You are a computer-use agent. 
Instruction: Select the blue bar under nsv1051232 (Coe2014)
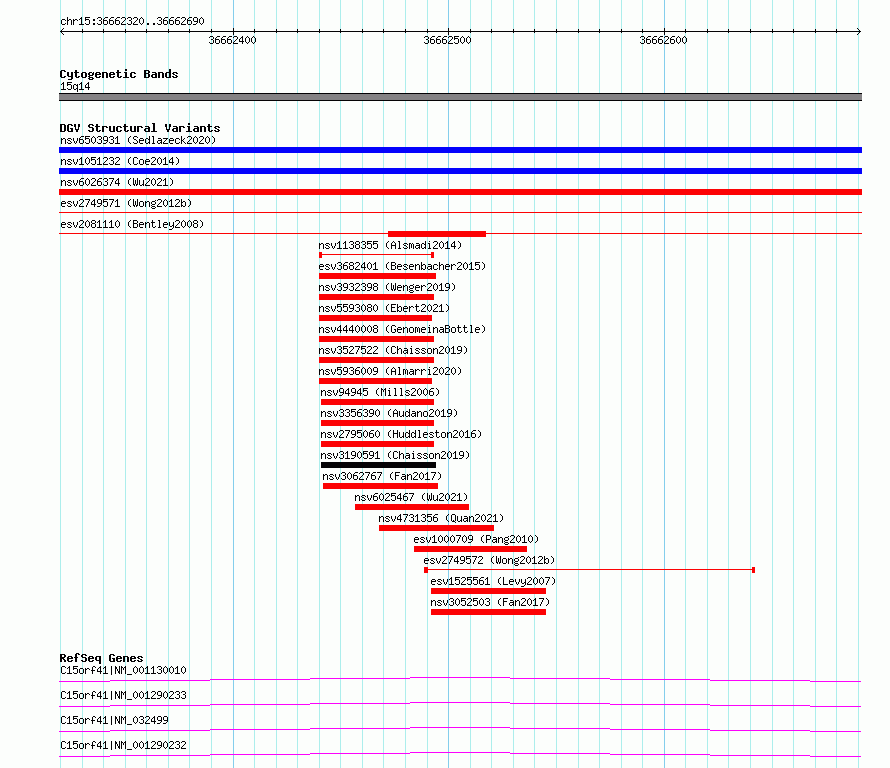point(460,171)
